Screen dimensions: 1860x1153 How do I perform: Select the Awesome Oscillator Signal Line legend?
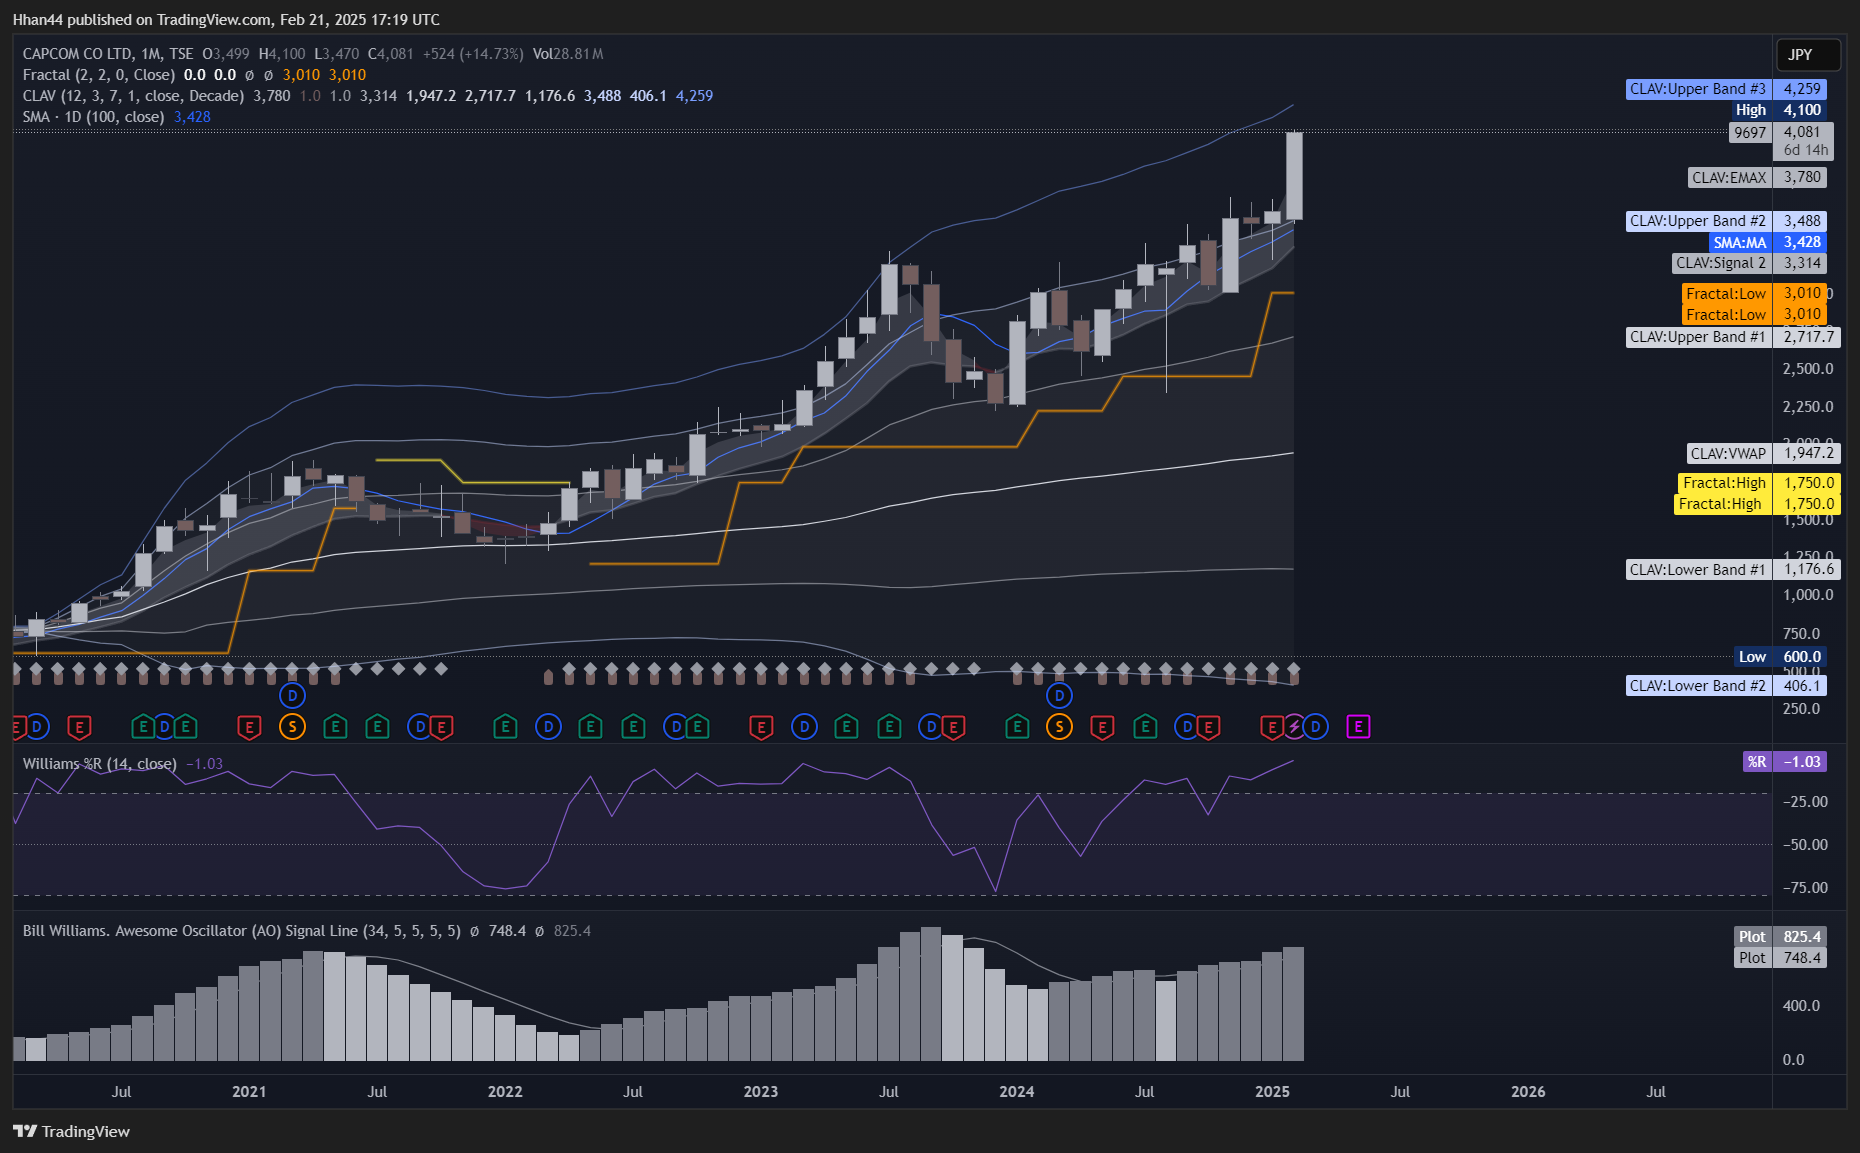pos(241,931)
